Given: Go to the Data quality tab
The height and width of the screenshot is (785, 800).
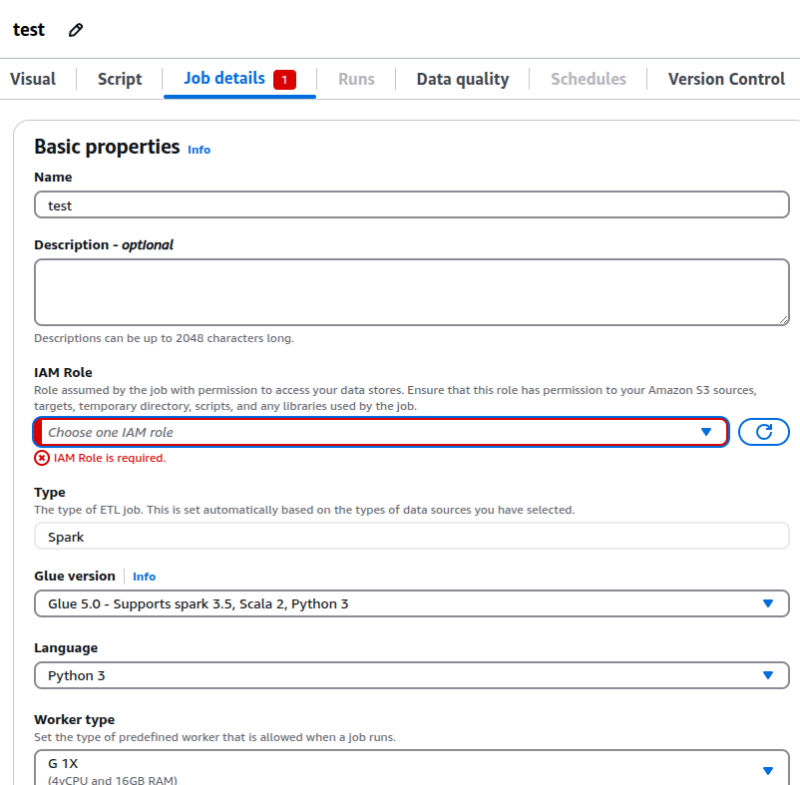Looking at the screenshot, I should point(462,79).
